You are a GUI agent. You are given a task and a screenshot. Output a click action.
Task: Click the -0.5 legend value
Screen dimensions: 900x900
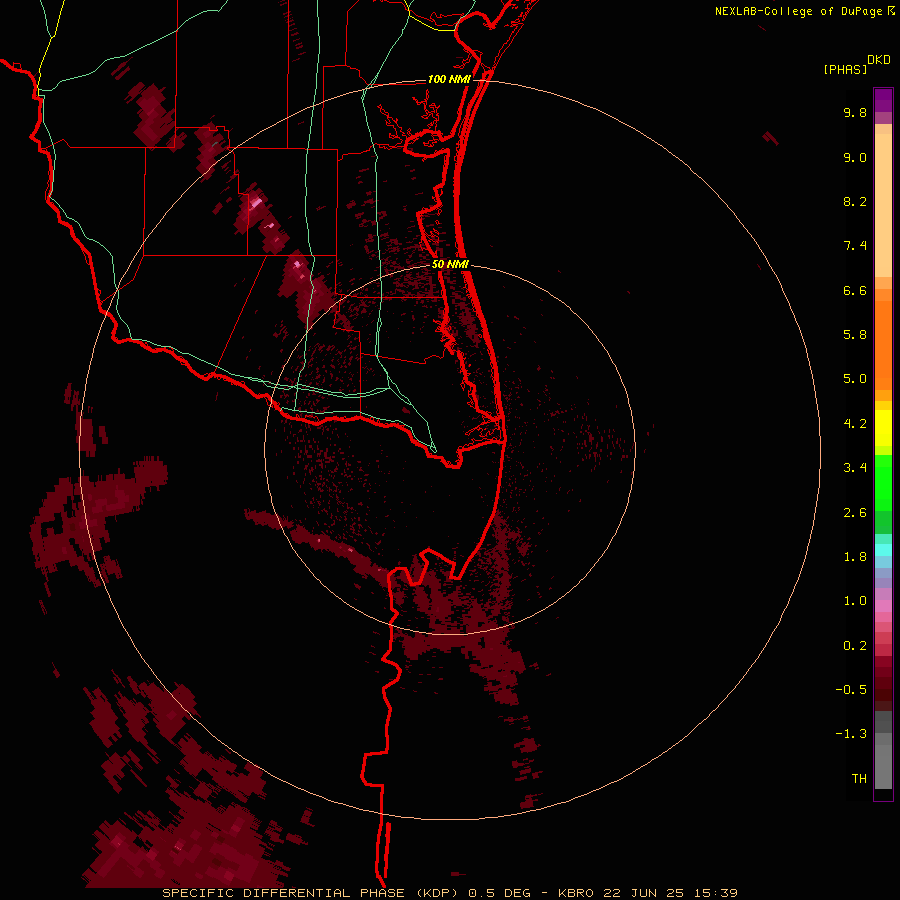(x=851, y=690)
